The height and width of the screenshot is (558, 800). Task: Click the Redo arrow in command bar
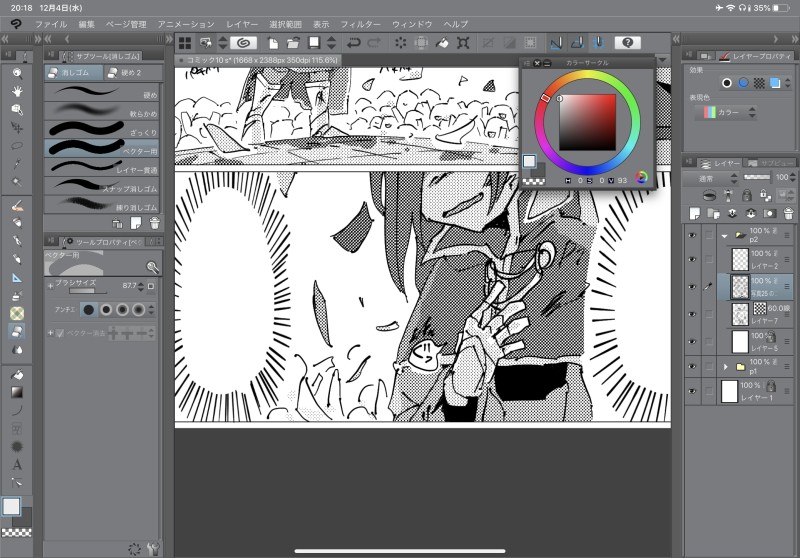374,43
